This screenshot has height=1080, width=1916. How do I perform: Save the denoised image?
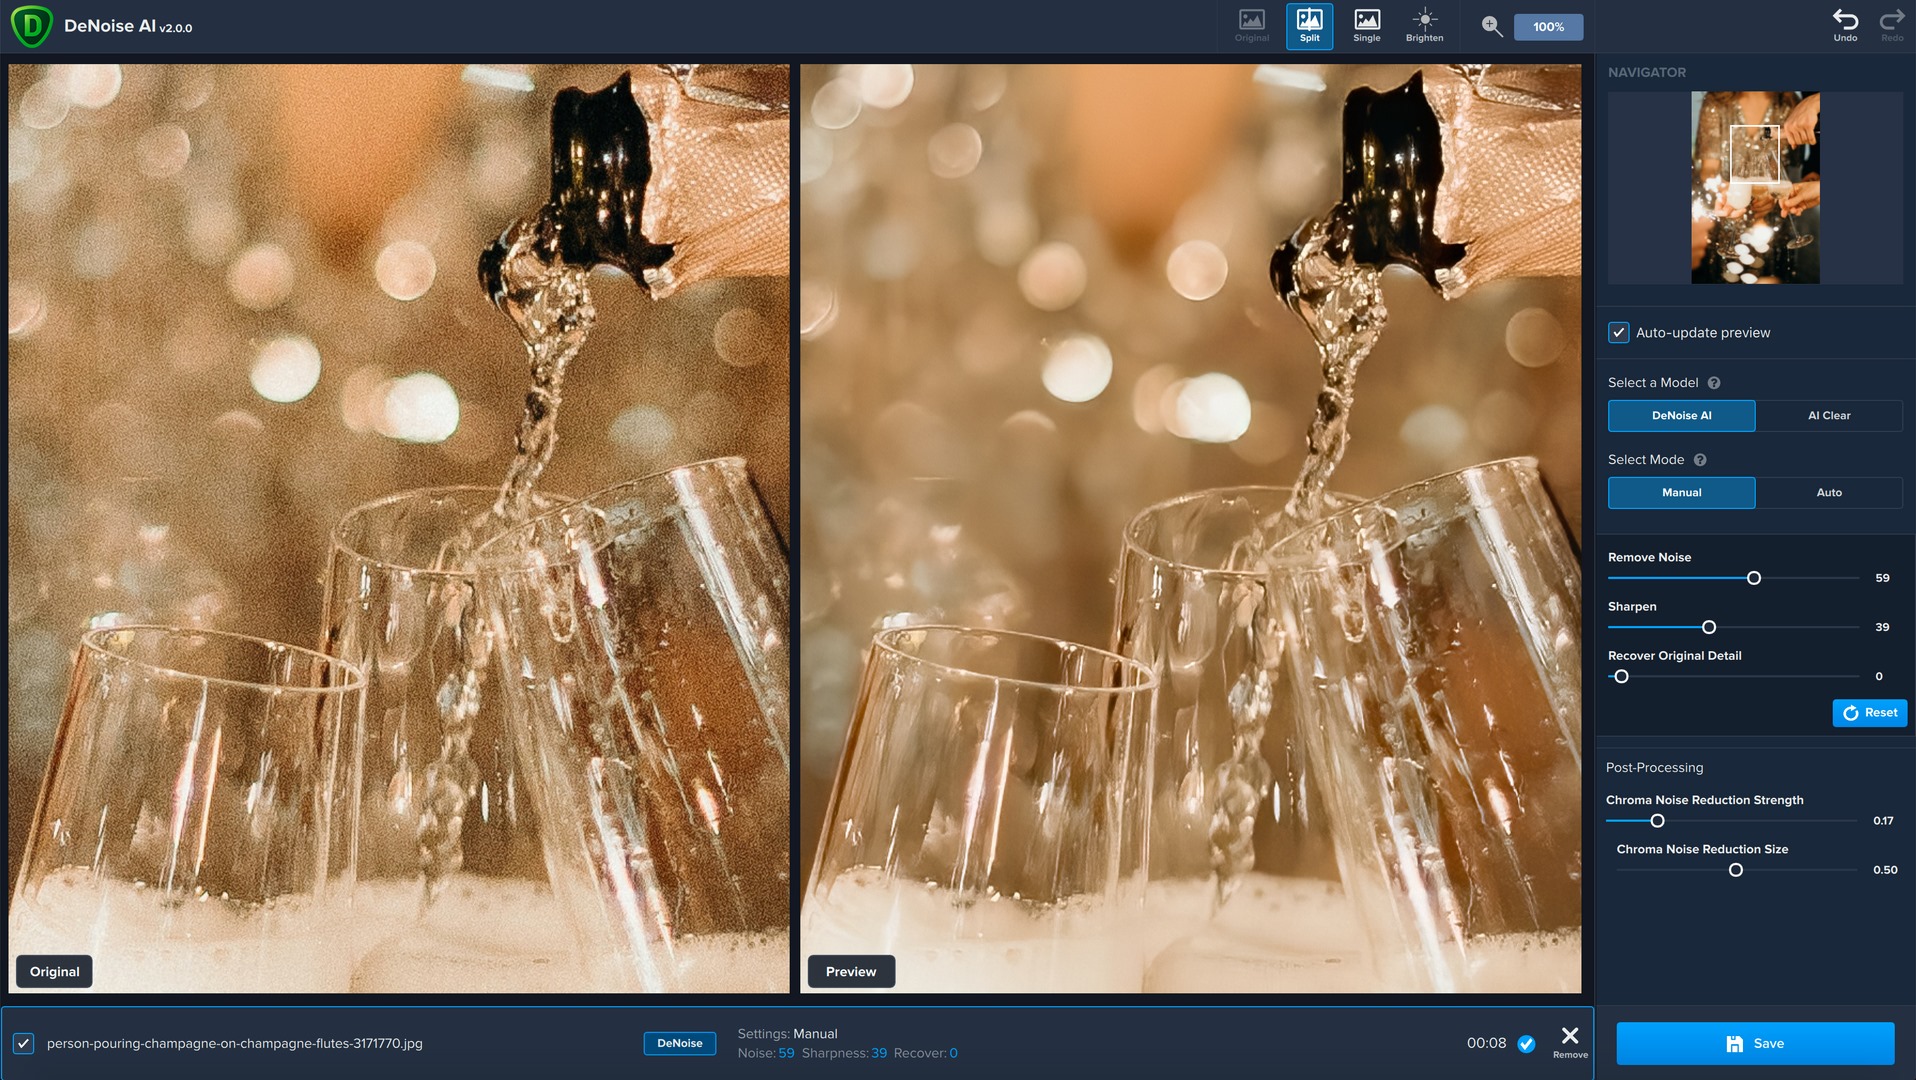(x=1754, y=1044)
